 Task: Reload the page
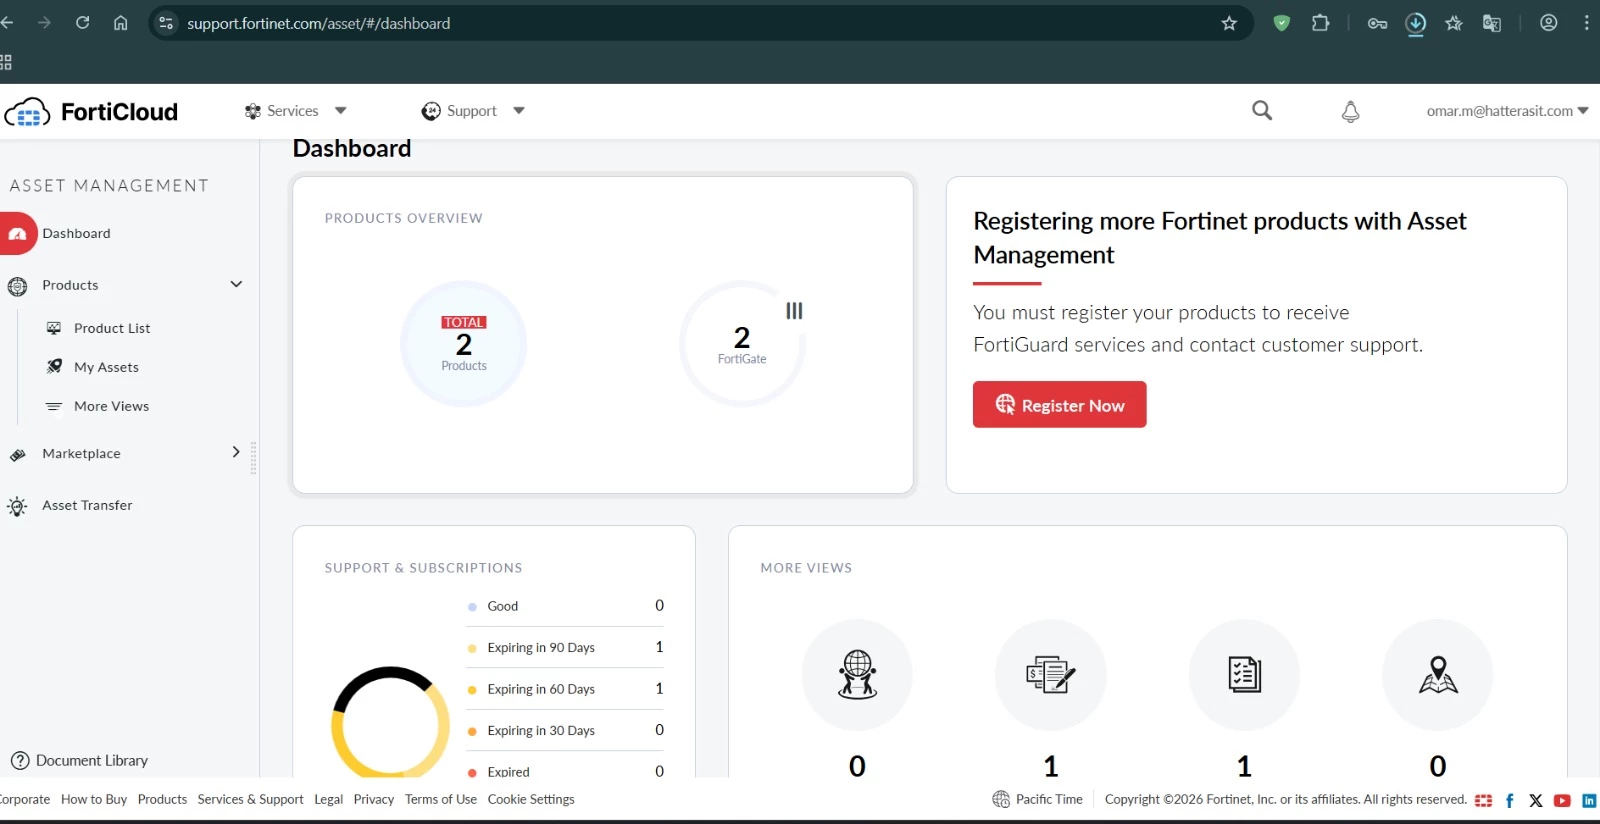coord(83,23)
